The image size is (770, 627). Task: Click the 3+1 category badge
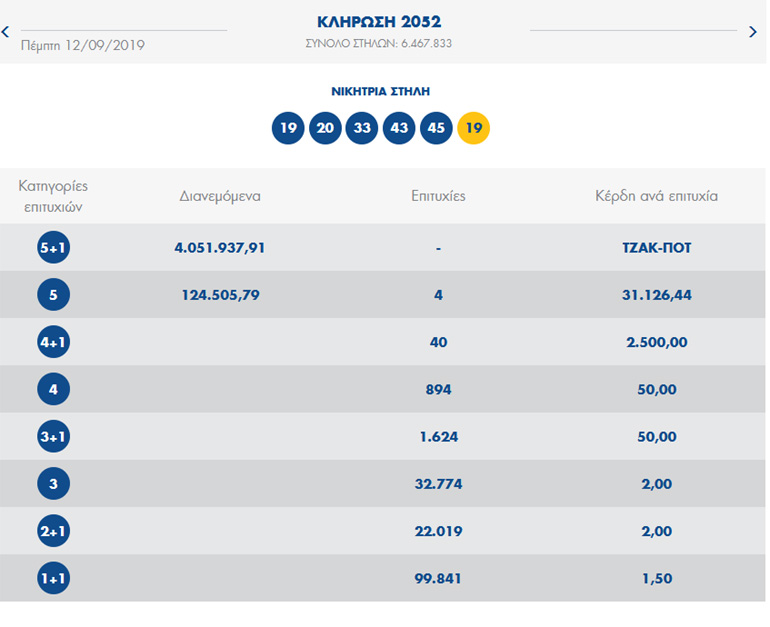click(53, 437)
